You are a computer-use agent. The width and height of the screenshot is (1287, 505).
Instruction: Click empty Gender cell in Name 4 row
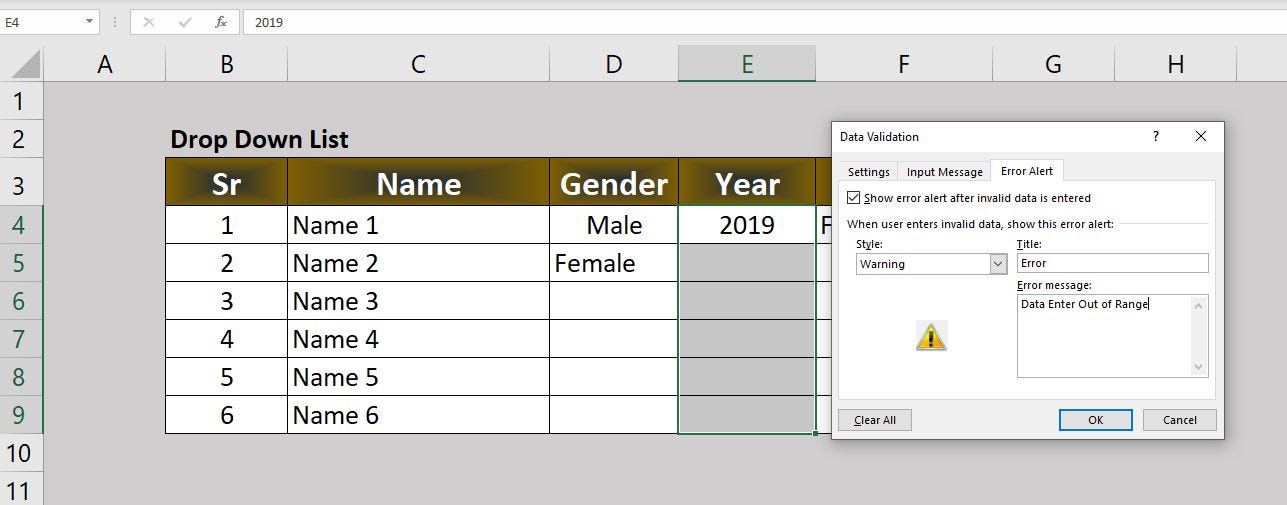(614, 339)
